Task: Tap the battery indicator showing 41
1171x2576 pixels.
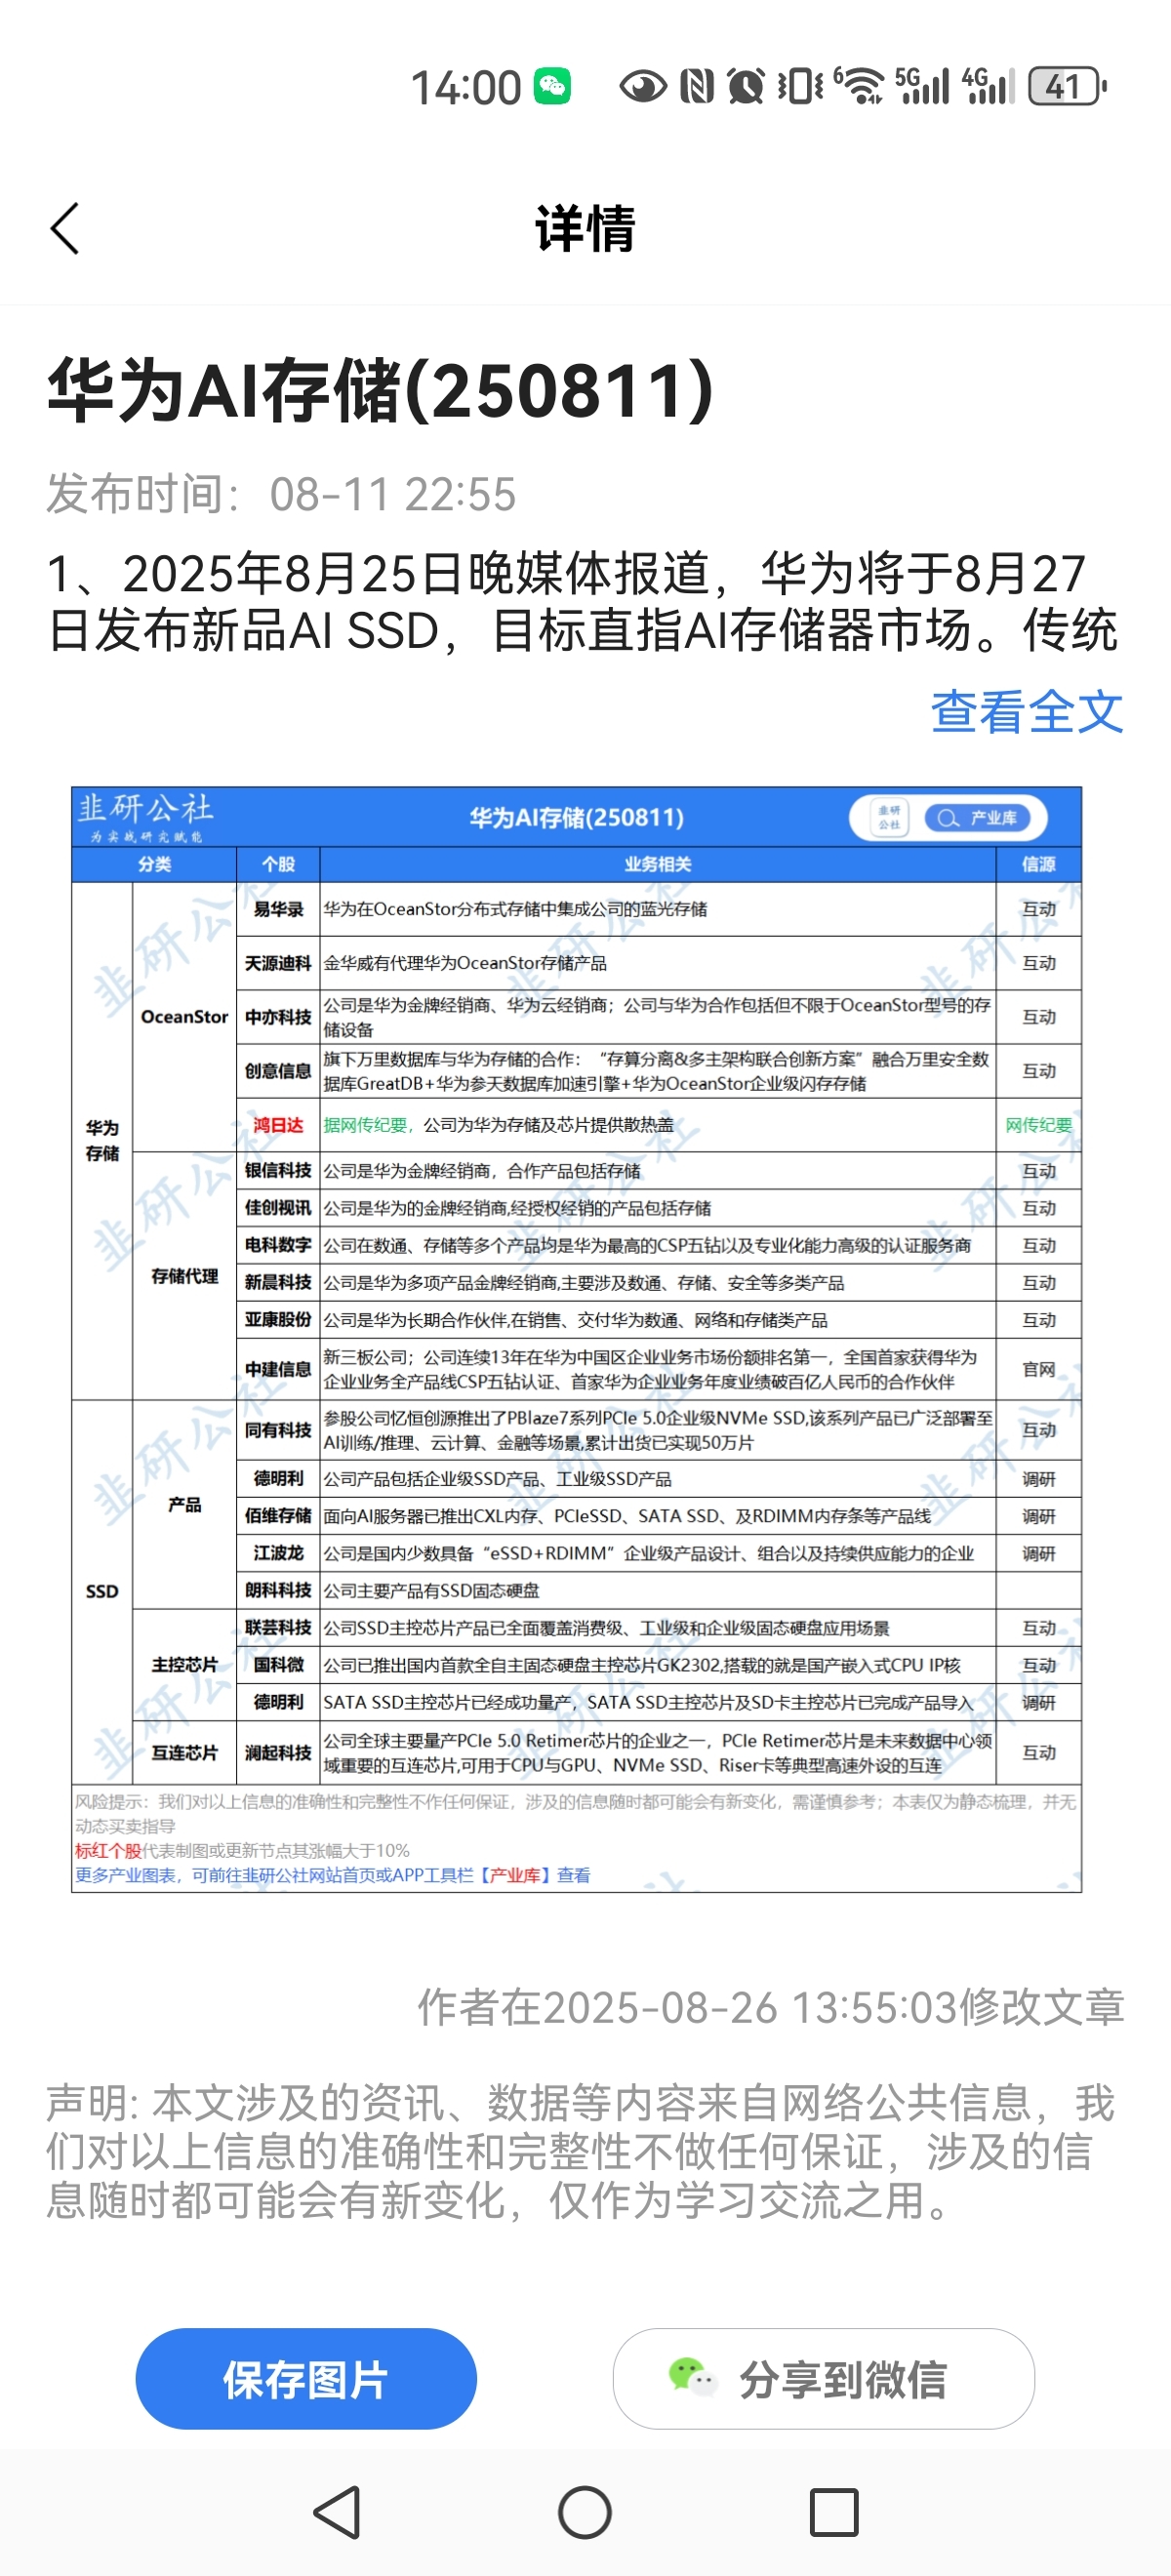Action: click(x=1067, y=86)
